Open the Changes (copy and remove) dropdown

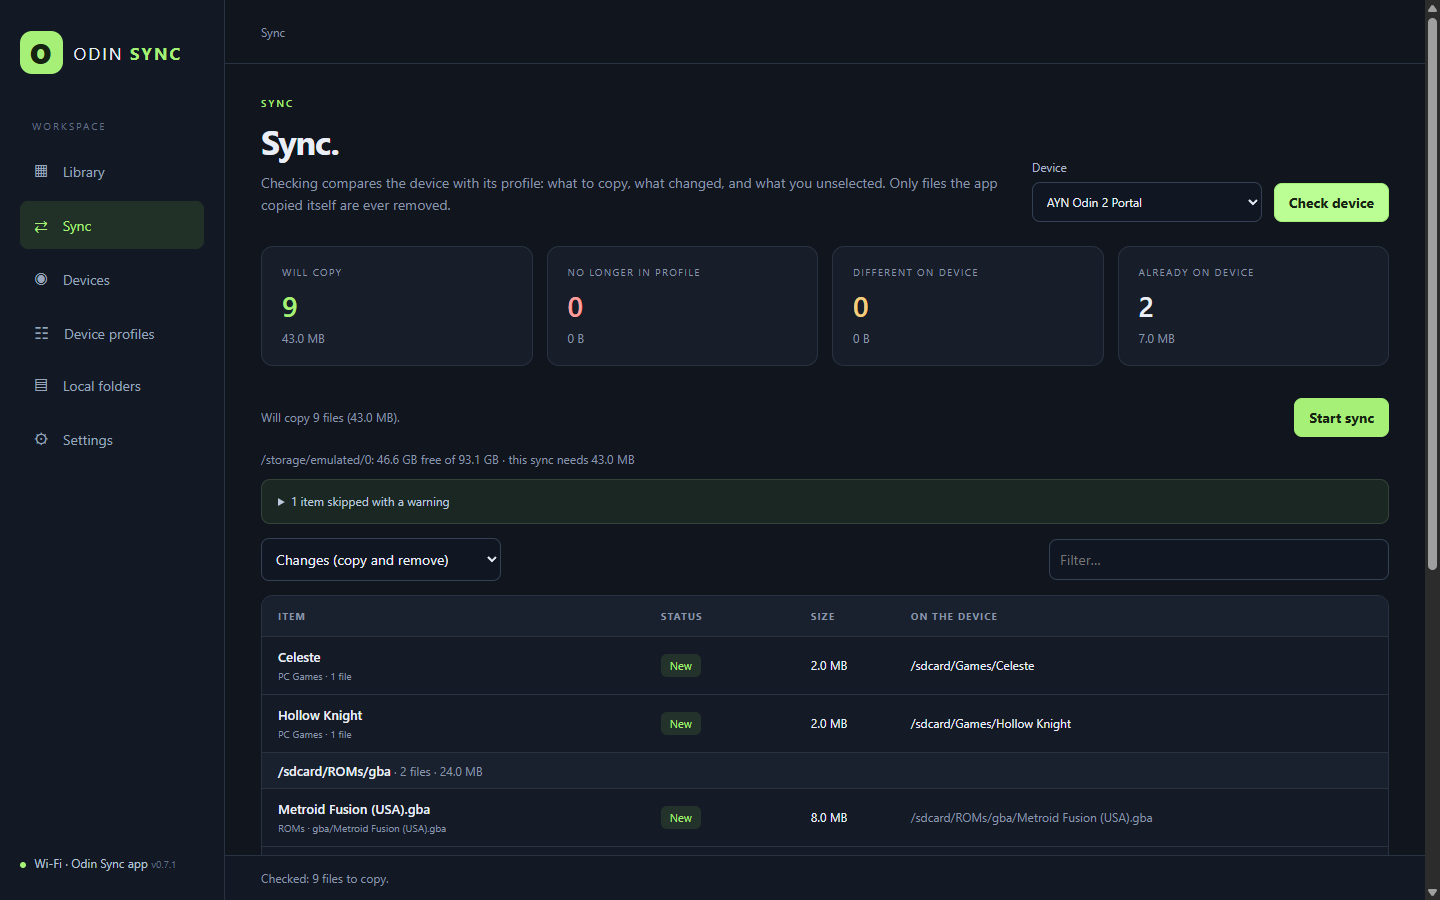[x=381, y=560]
